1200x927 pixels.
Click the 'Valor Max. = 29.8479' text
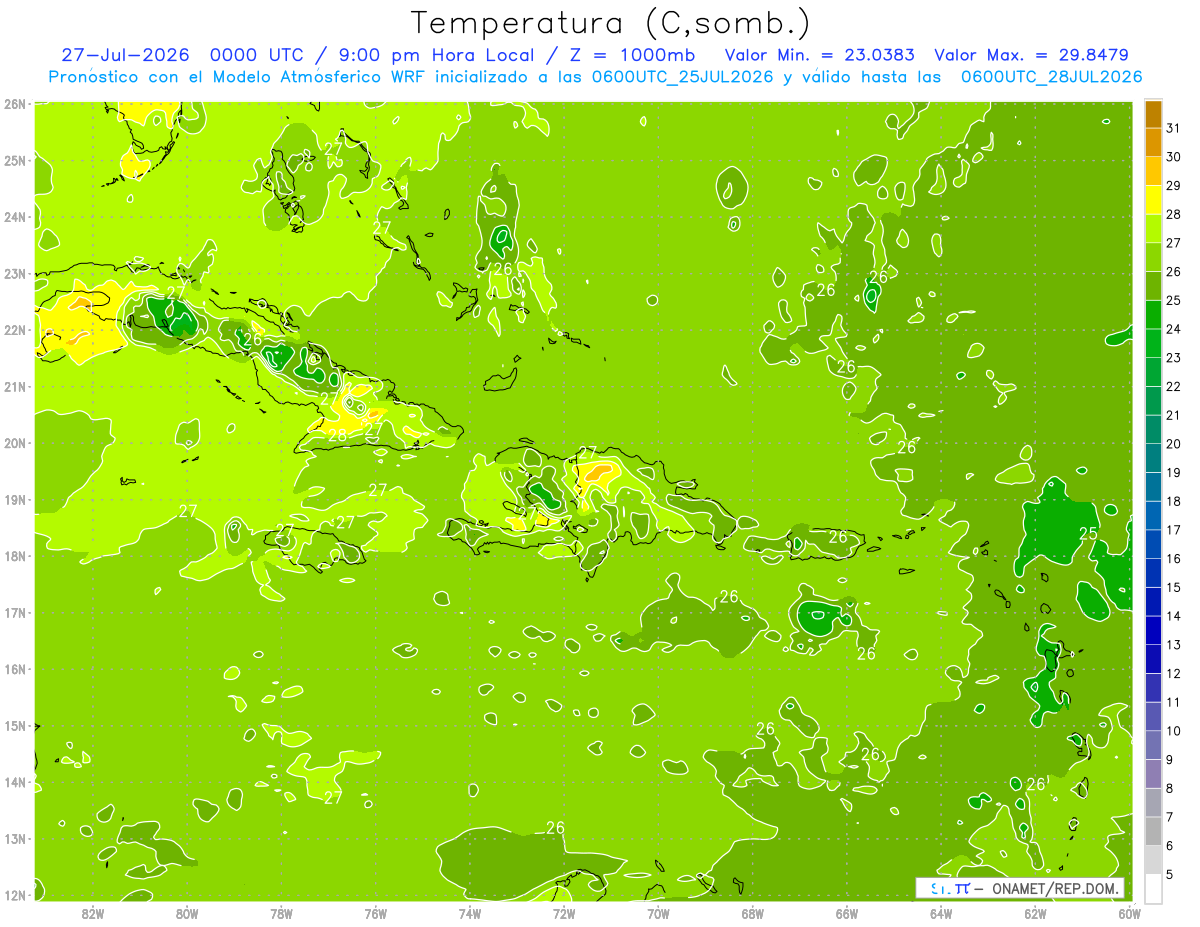(x=1031, y=55)
